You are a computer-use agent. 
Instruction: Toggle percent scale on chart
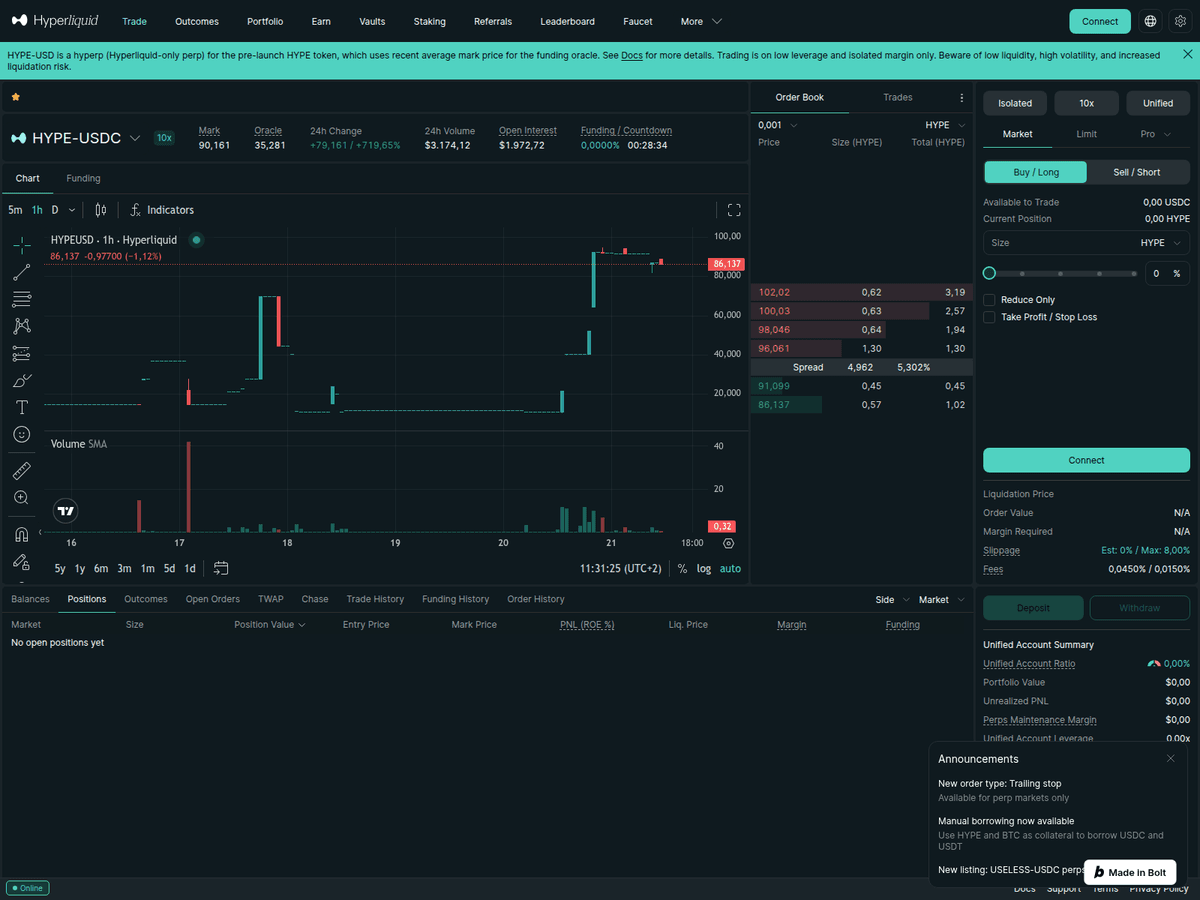coord(682,568)
